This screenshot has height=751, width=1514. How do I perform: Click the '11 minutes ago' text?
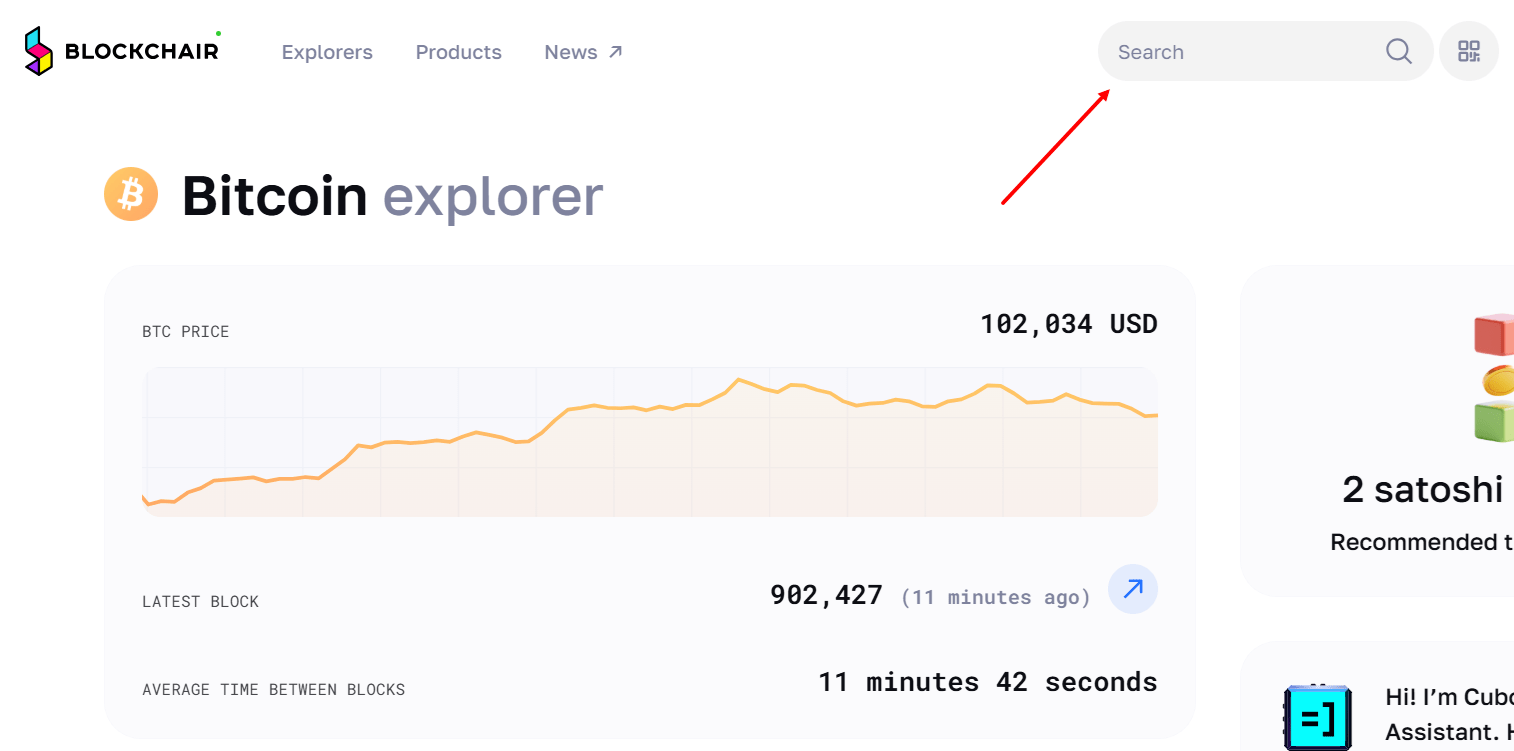pyautogui.click(x=996, y=597)
